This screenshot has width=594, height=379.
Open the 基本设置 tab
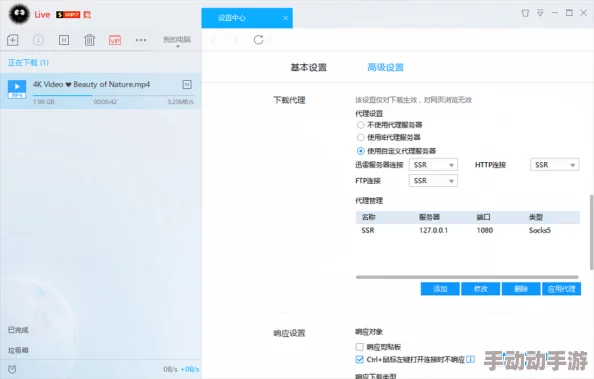point(308,67)
